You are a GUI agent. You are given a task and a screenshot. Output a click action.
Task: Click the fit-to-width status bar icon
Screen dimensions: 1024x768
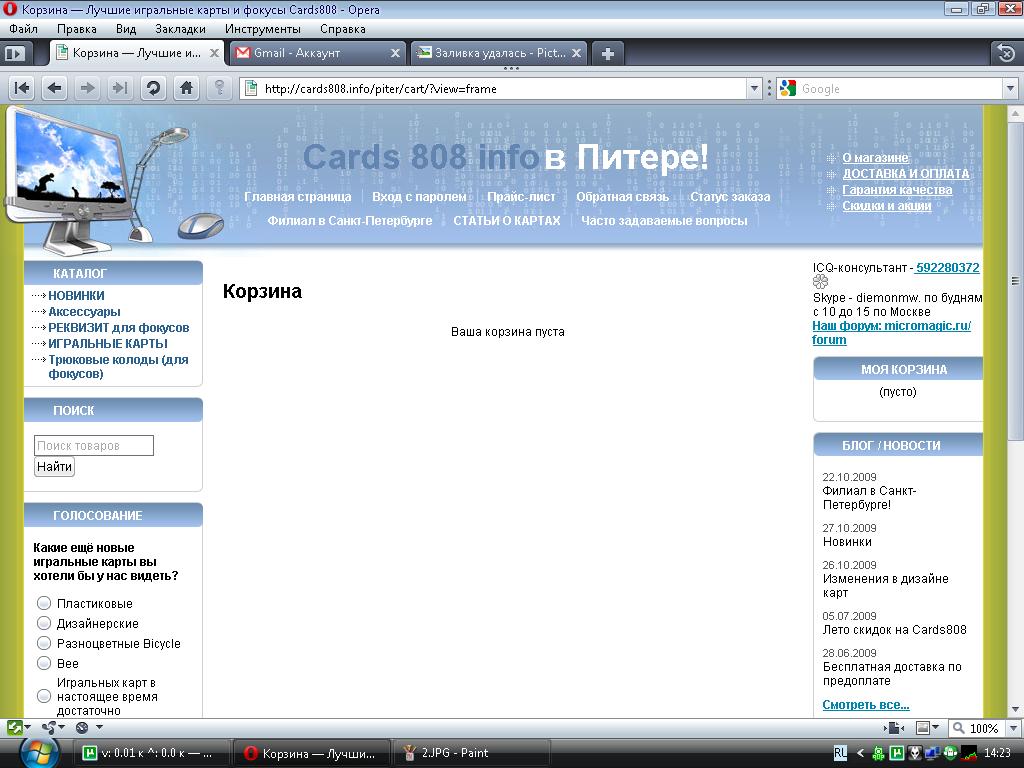894,728
